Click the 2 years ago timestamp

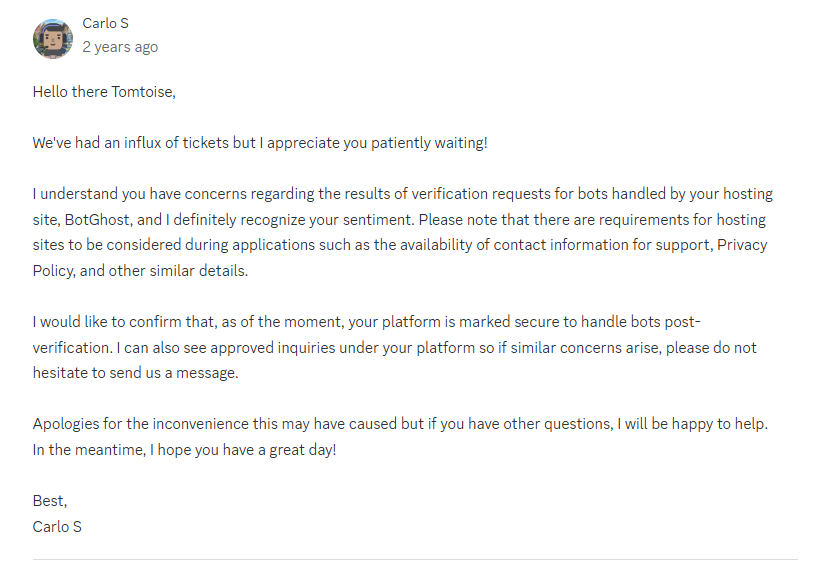click(120, 47)
